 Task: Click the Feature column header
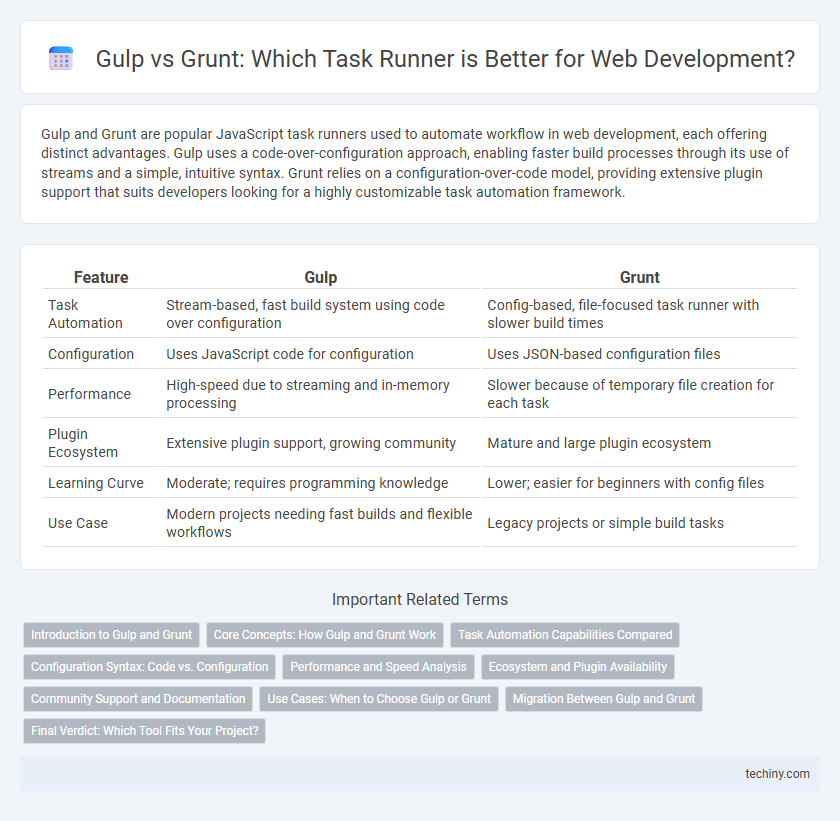(x=101, y=277)
